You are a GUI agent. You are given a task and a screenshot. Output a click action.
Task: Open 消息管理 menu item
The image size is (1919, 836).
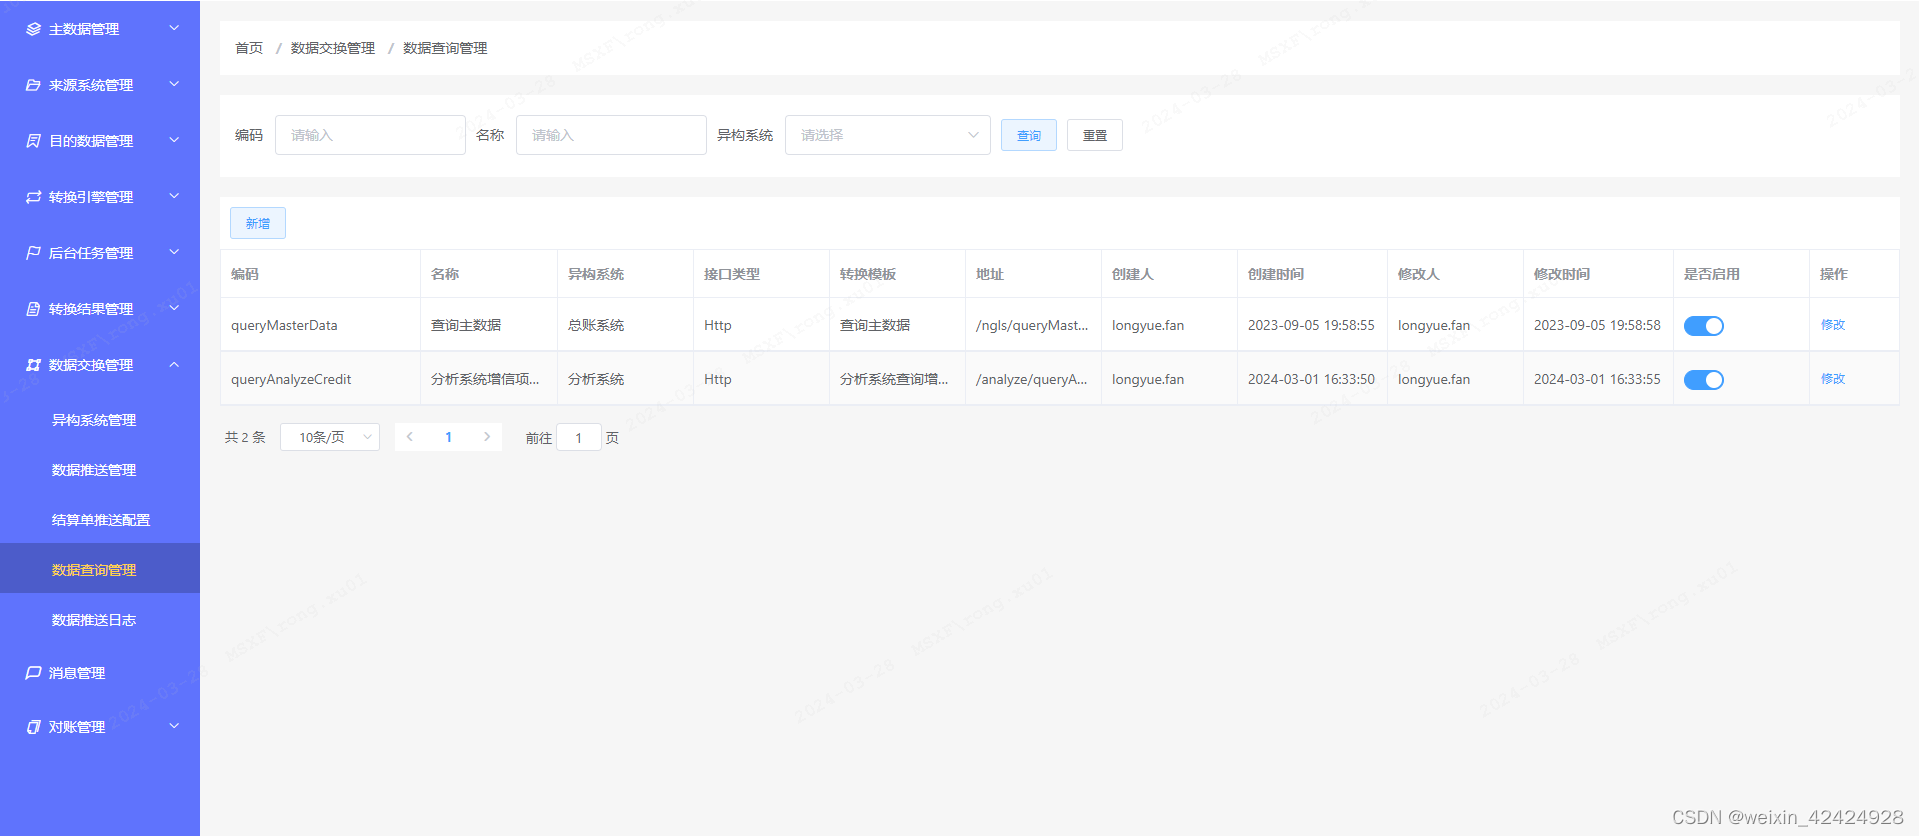(100, 673)
